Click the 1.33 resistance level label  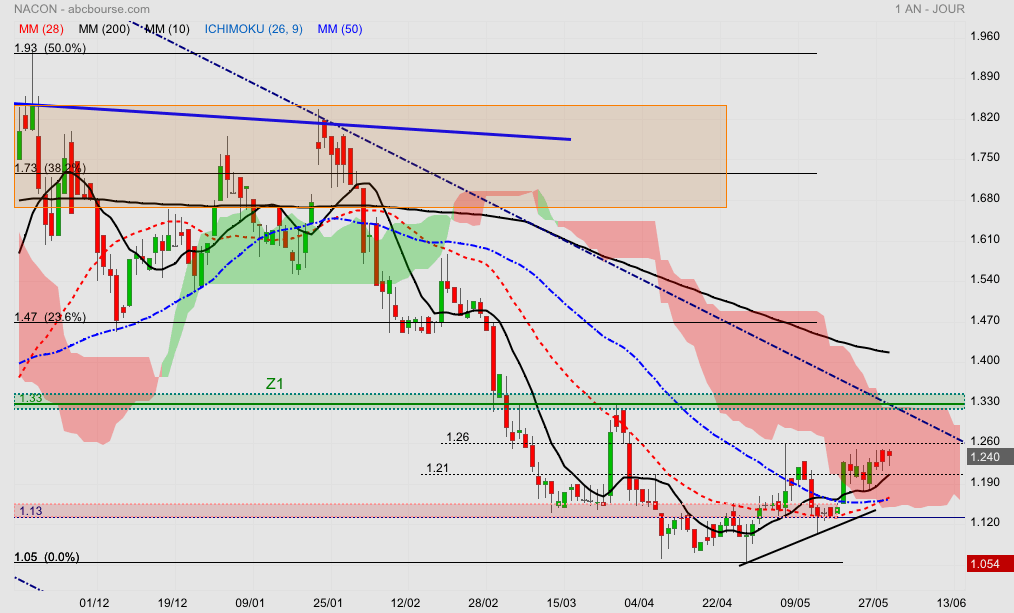pos(30,398)
